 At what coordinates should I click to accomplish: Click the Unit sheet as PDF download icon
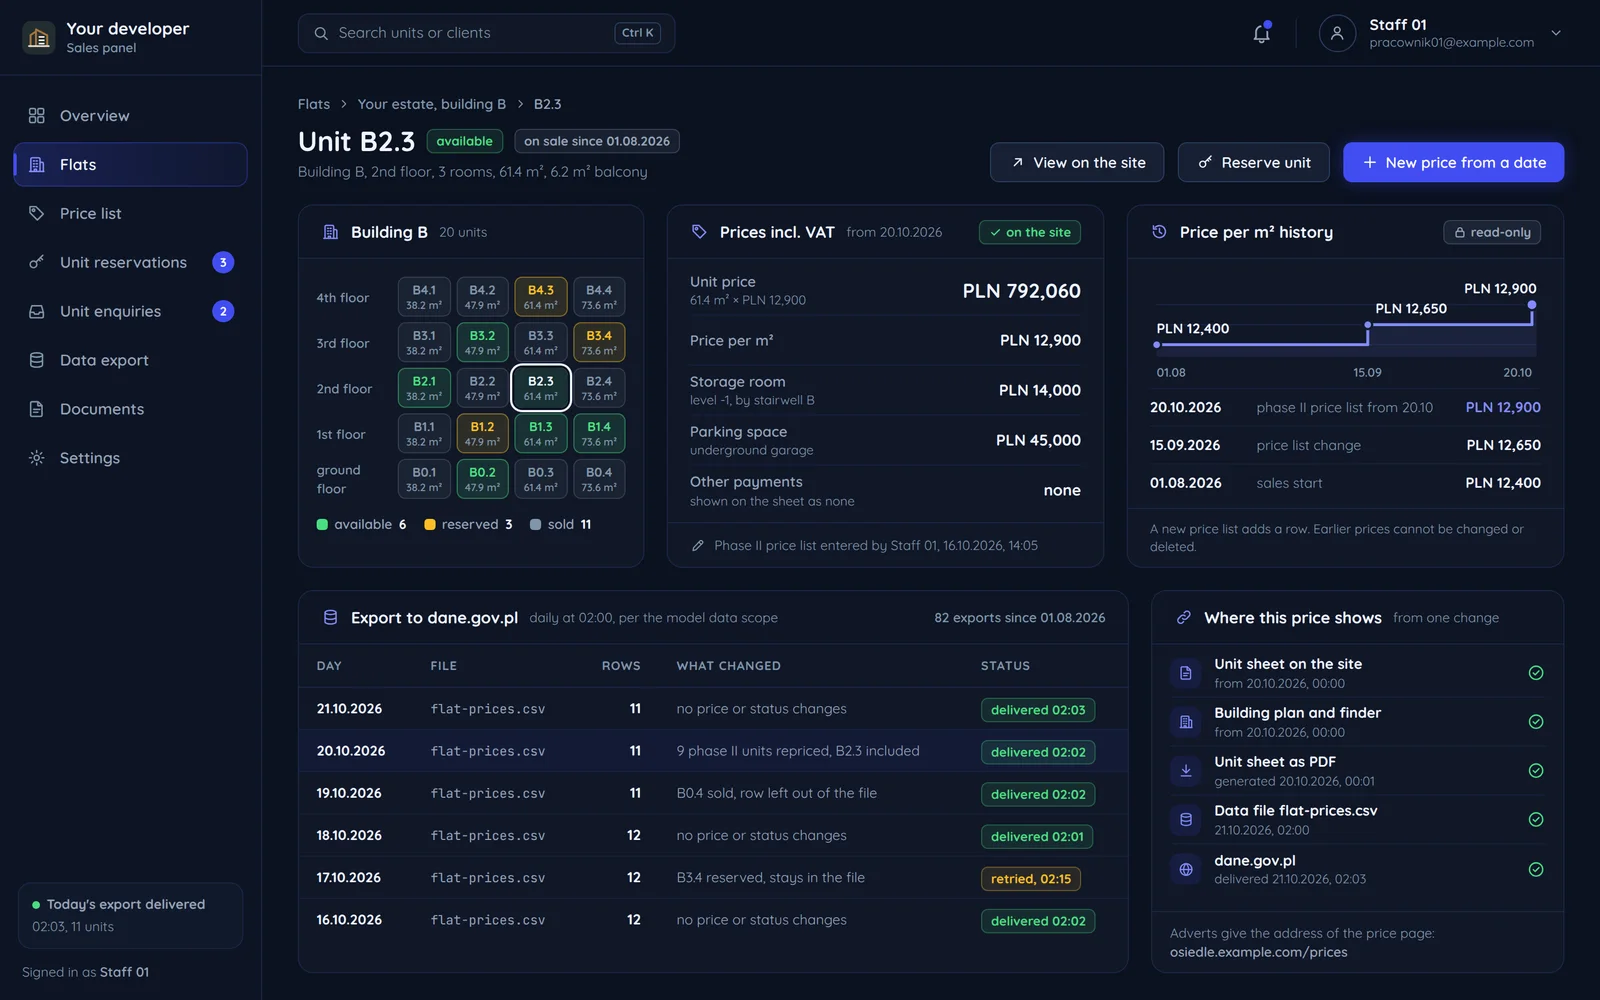1186,771
